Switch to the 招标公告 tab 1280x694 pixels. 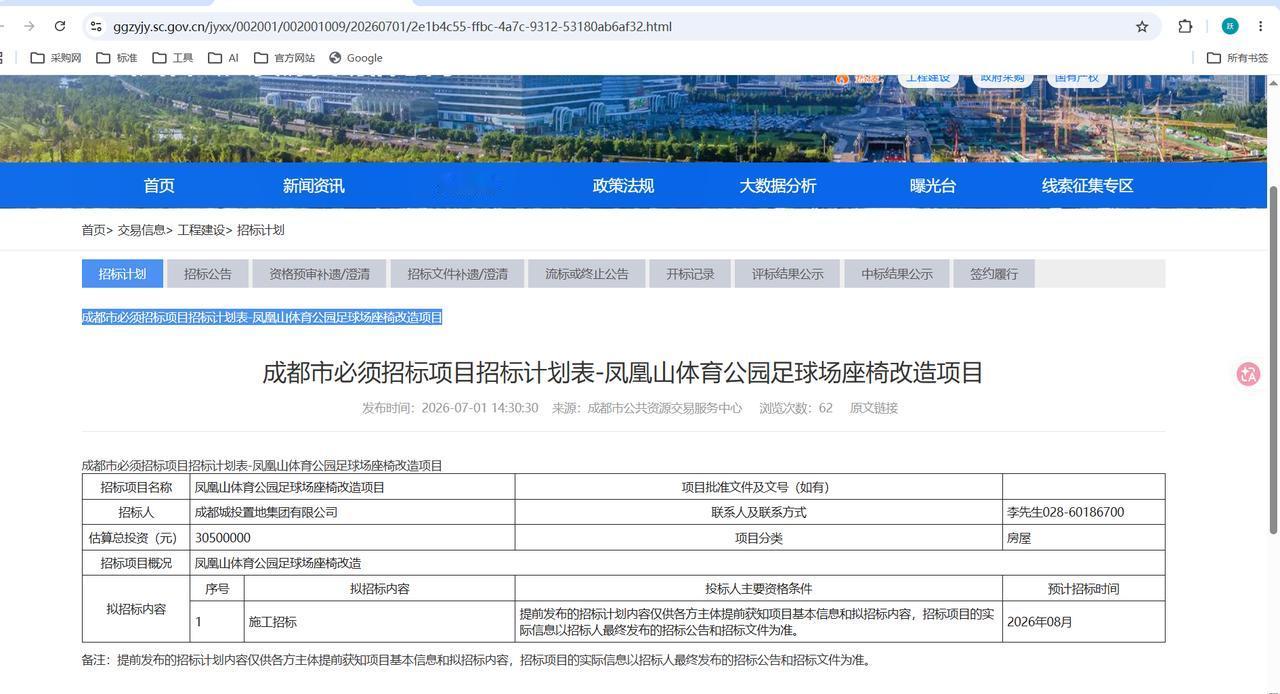(x=208, y=274)
